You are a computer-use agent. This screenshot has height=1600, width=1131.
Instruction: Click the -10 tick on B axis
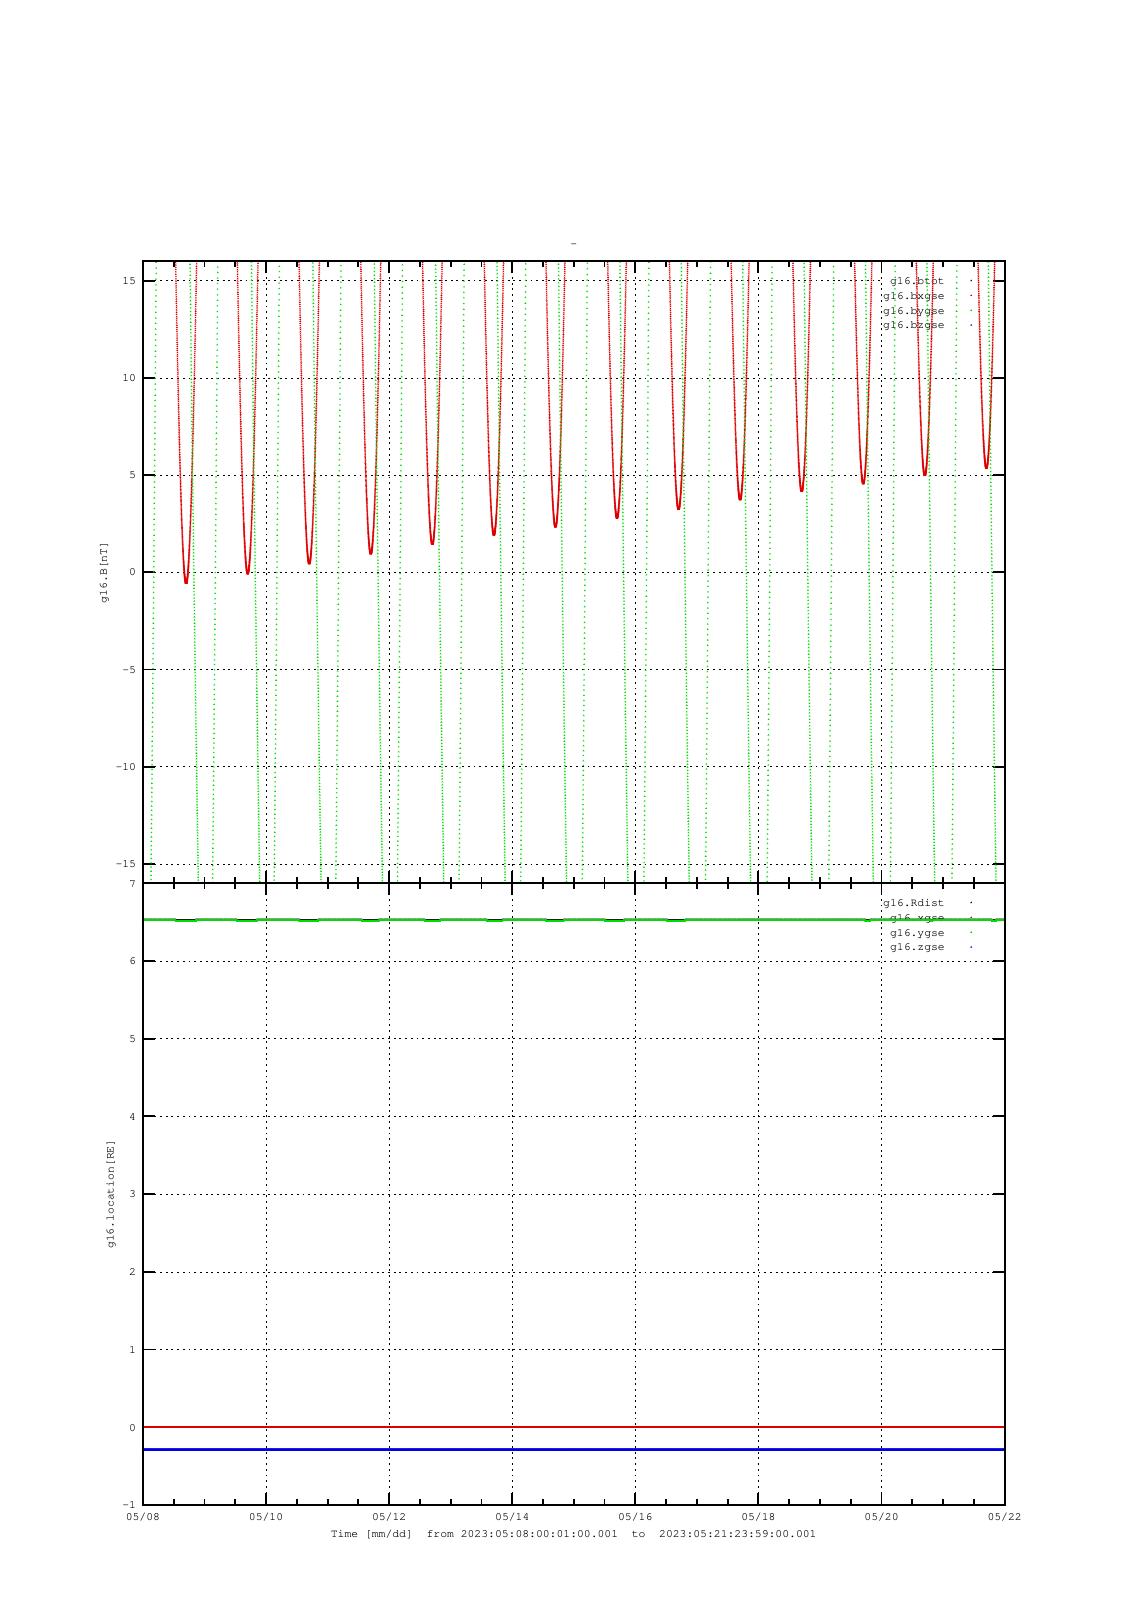tap(125, 767)
